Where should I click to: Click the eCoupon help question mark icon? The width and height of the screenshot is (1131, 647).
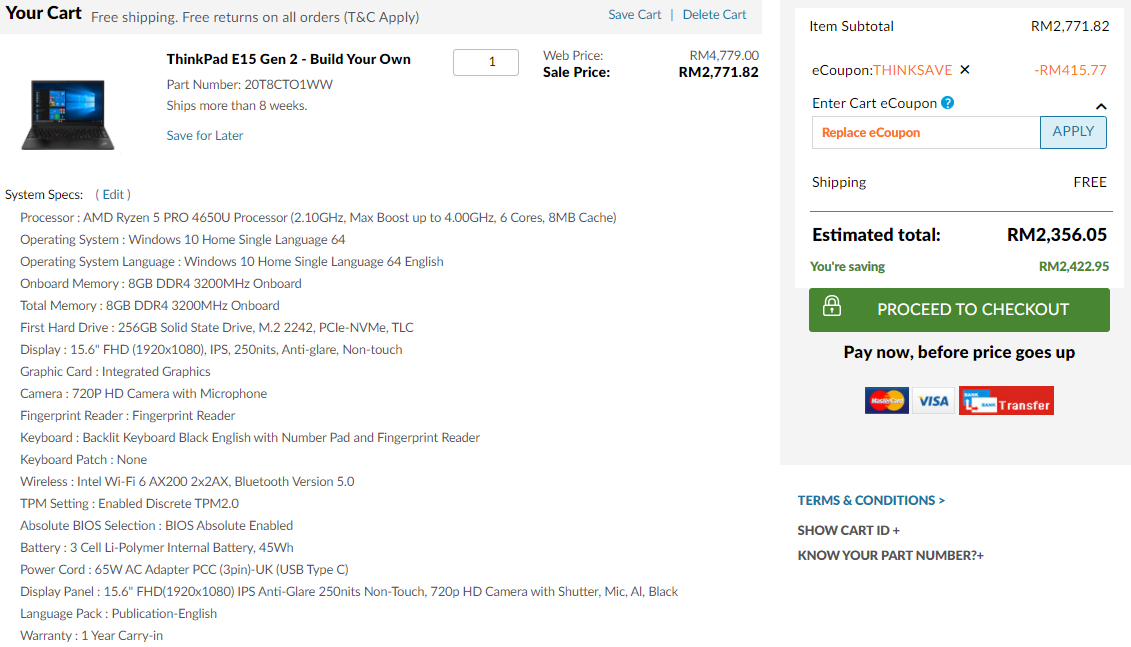948,103
